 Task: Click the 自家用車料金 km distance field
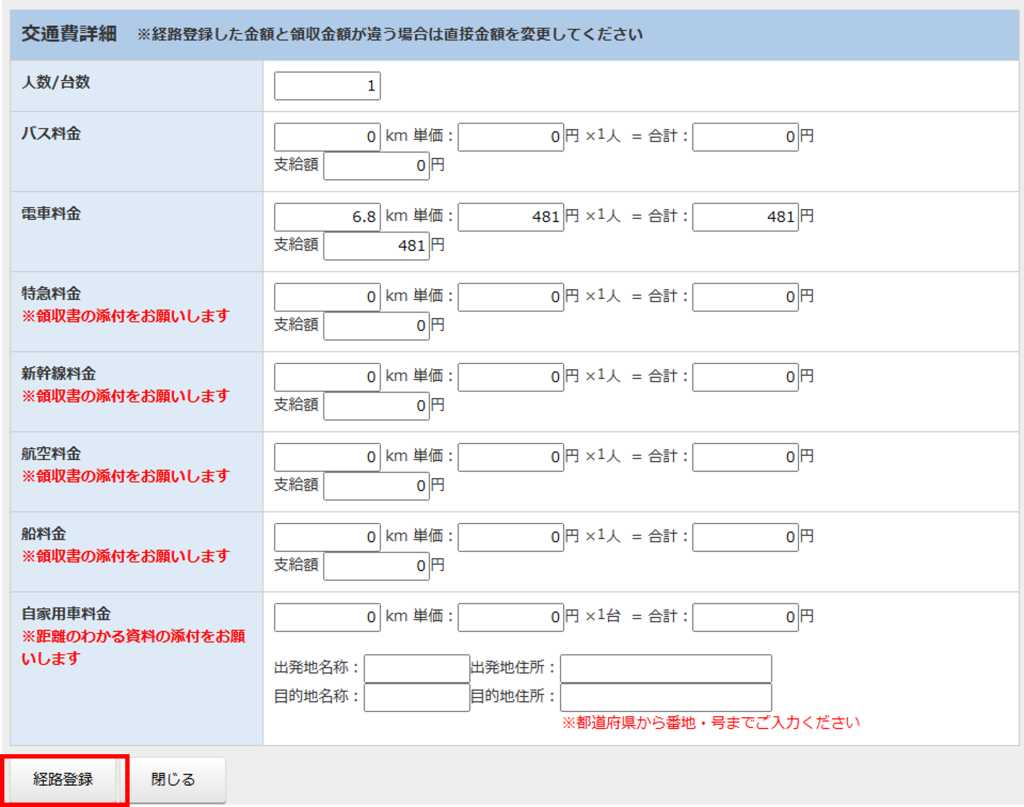coord(327,617)
